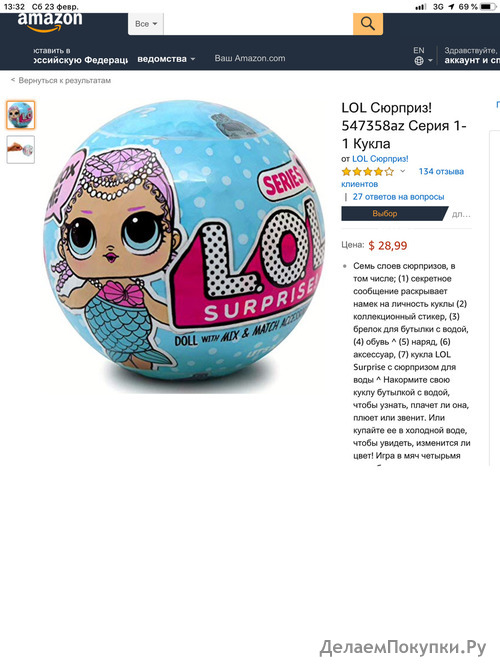500x666 pixels.
Task: Open the 27 ответов на вопросы link
Action: [398, 197]
